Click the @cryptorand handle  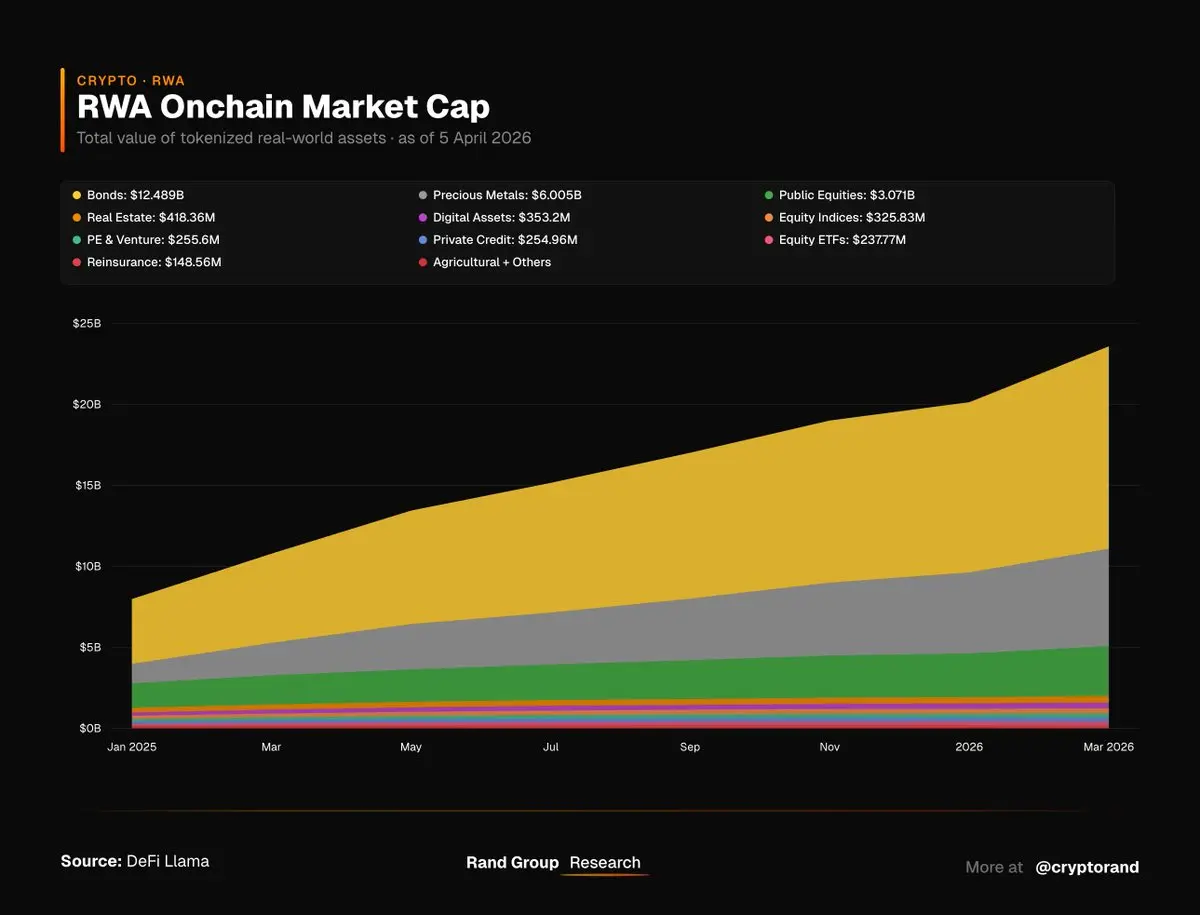coord(1087,867)
